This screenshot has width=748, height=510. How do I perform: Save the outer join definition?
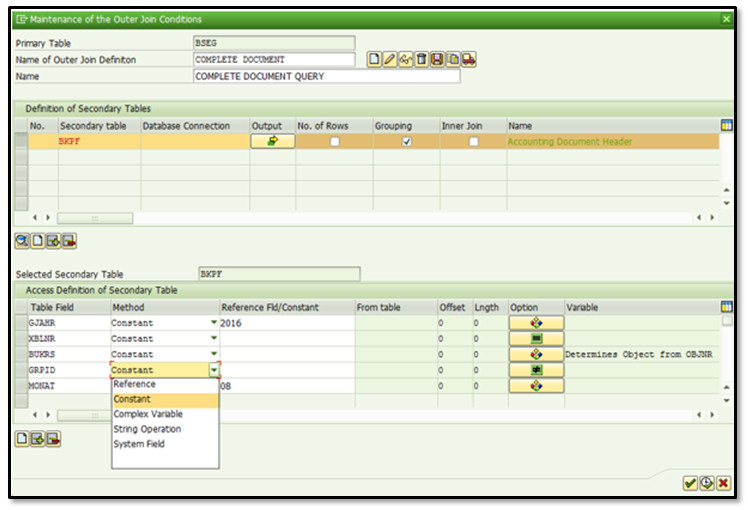point(437,60)
